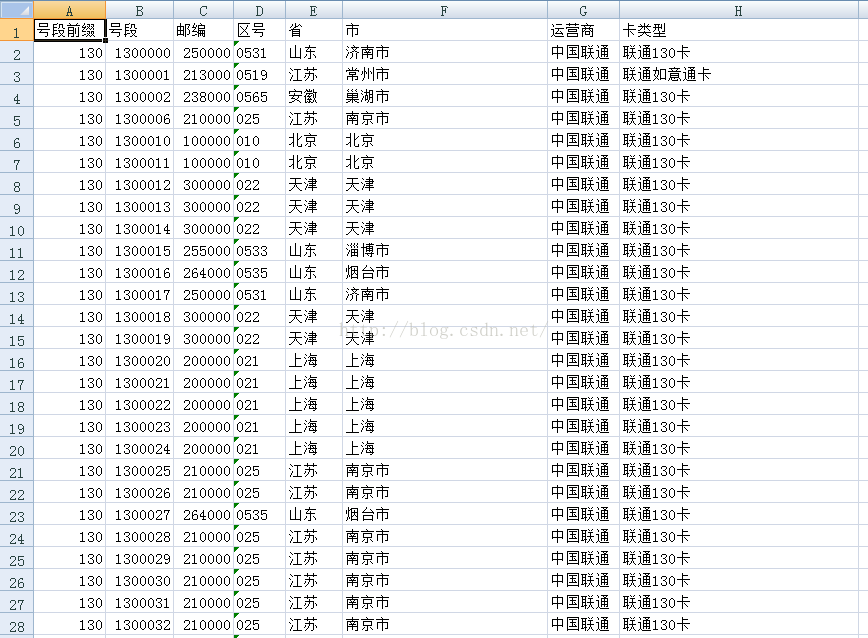Click cell with number 1300010
The image size is (868, 638).
point(140,141)
